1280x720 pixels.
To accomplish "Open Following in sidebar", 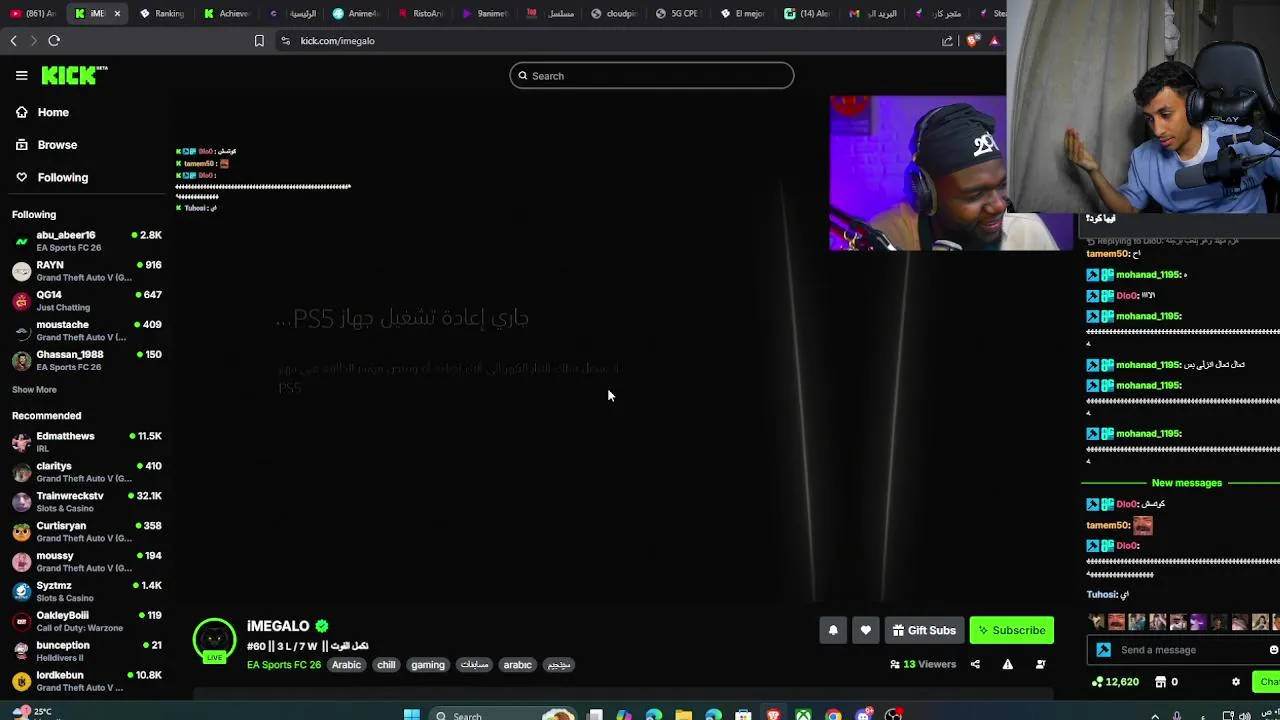I will (62, 177).
